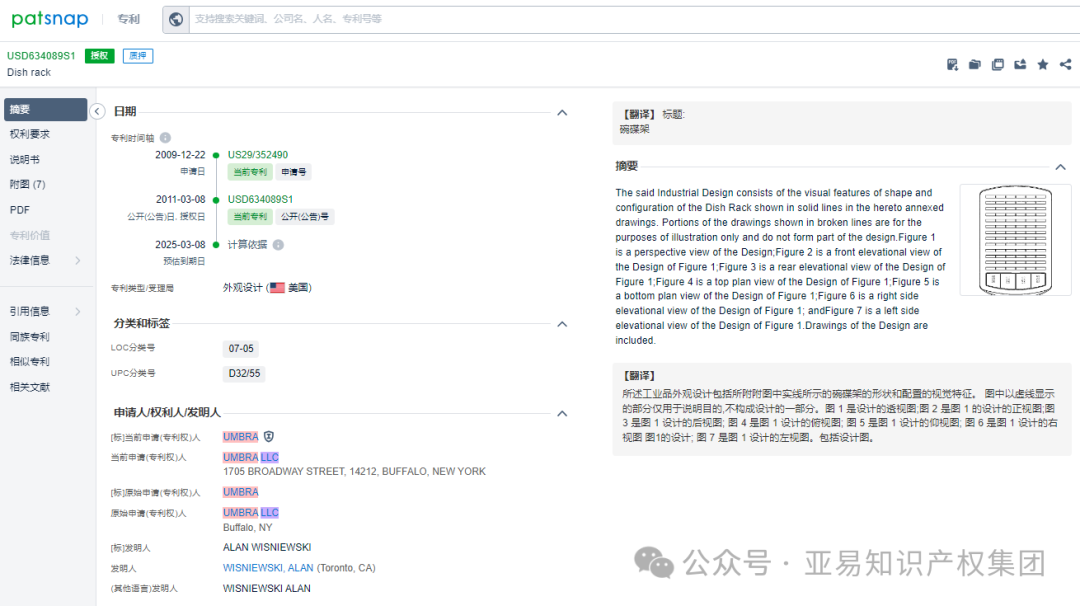The width and height of the screenshot is (1080, 606).
Task: Show info about patent timeline (专利时间轴)
Action: [165, 138]
